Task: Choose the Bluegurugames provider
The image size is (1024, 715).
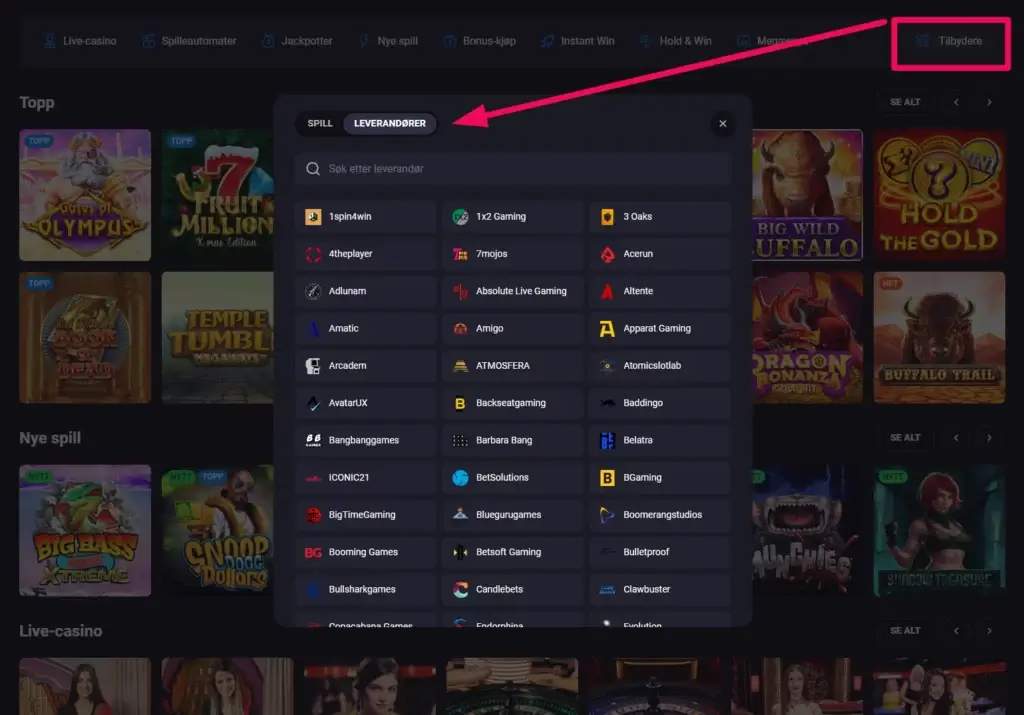Action: 513,515
